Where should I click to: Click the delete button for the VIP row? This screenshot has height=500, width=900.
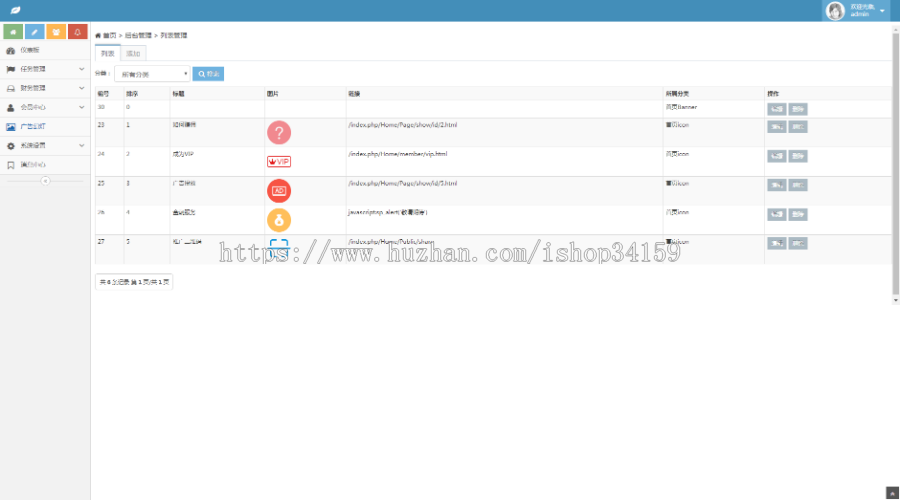pos(798,156)
